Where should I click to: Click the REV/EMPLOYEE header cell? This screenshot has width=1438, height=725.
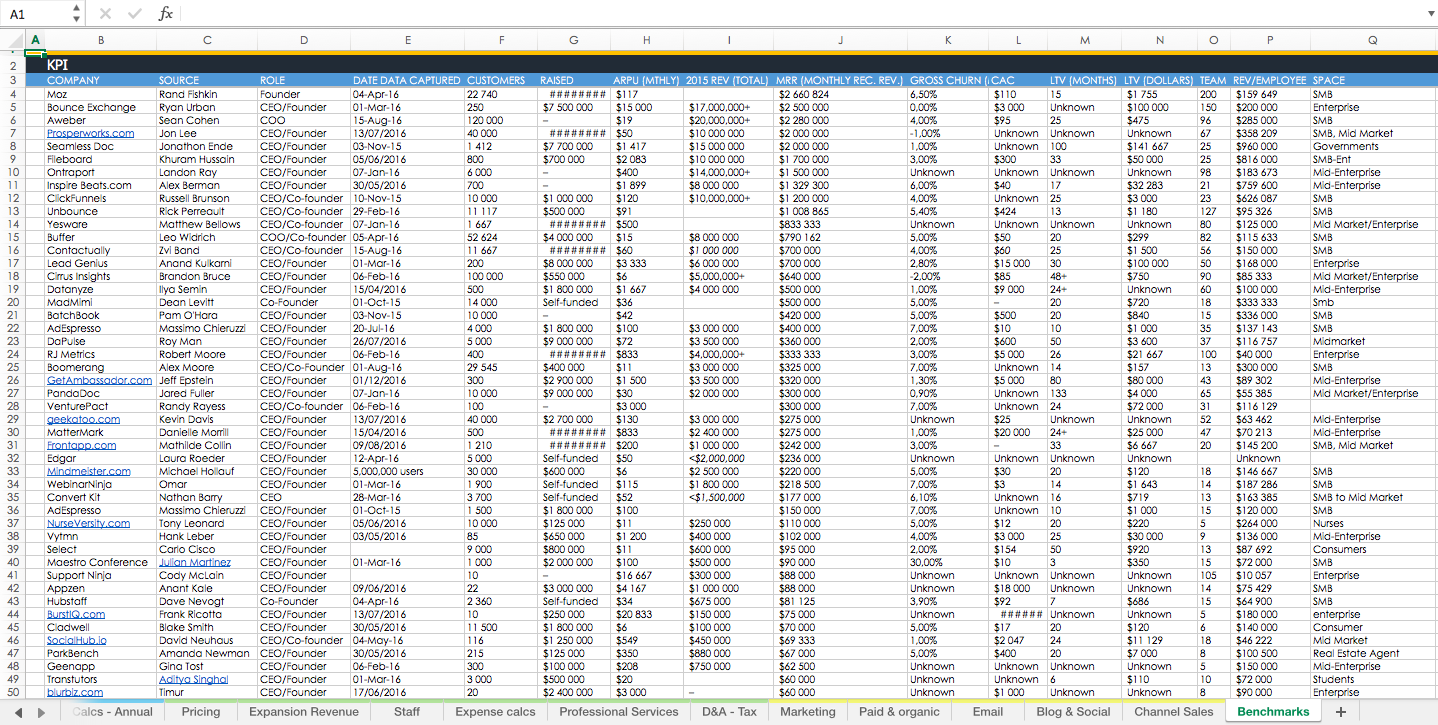1270,80
